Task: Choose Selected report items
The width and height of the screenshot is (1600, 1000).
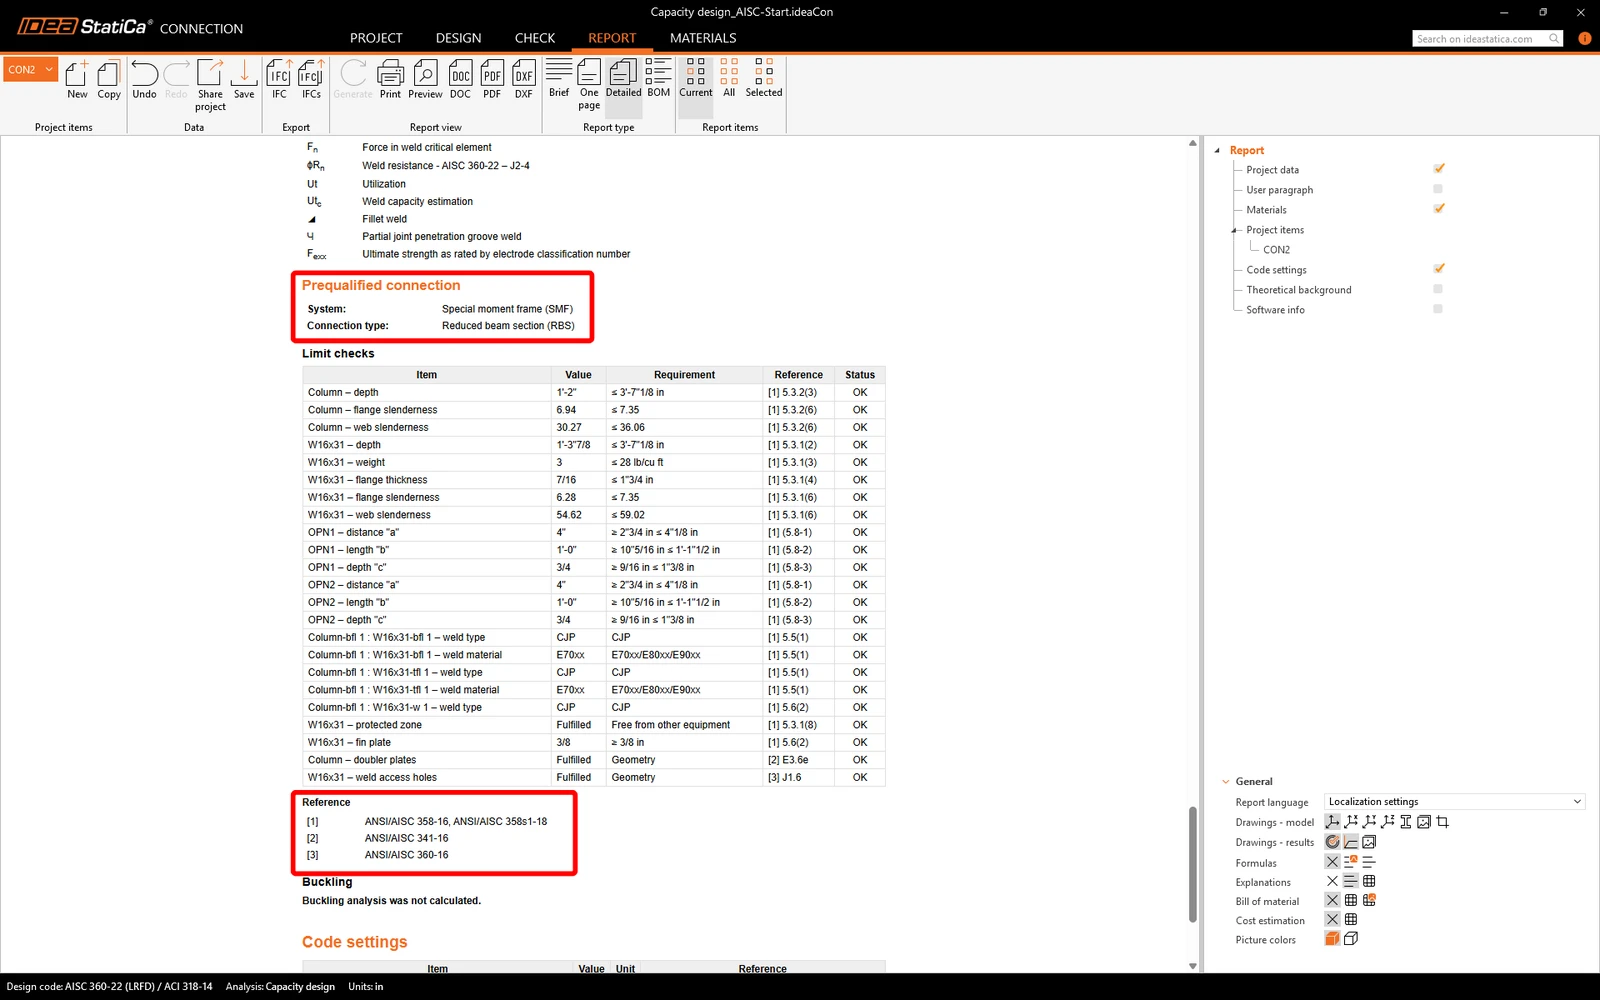Action: point(764,78)
